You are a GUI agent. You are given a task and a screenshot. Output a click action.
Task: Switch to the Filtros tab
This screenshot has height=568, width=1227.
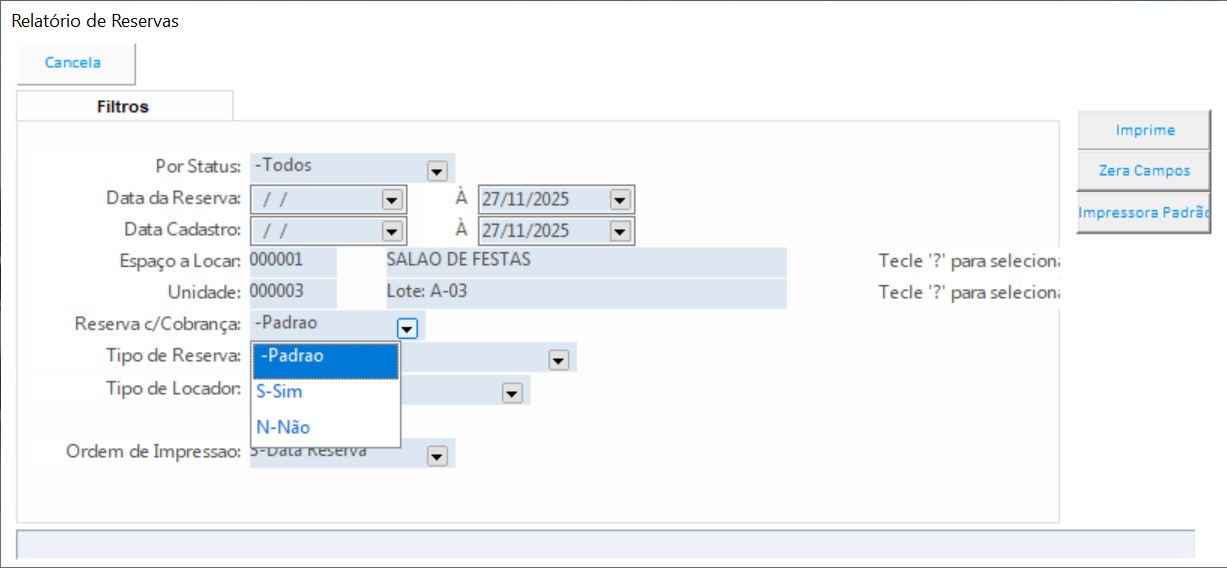click(x=123, y=106)
